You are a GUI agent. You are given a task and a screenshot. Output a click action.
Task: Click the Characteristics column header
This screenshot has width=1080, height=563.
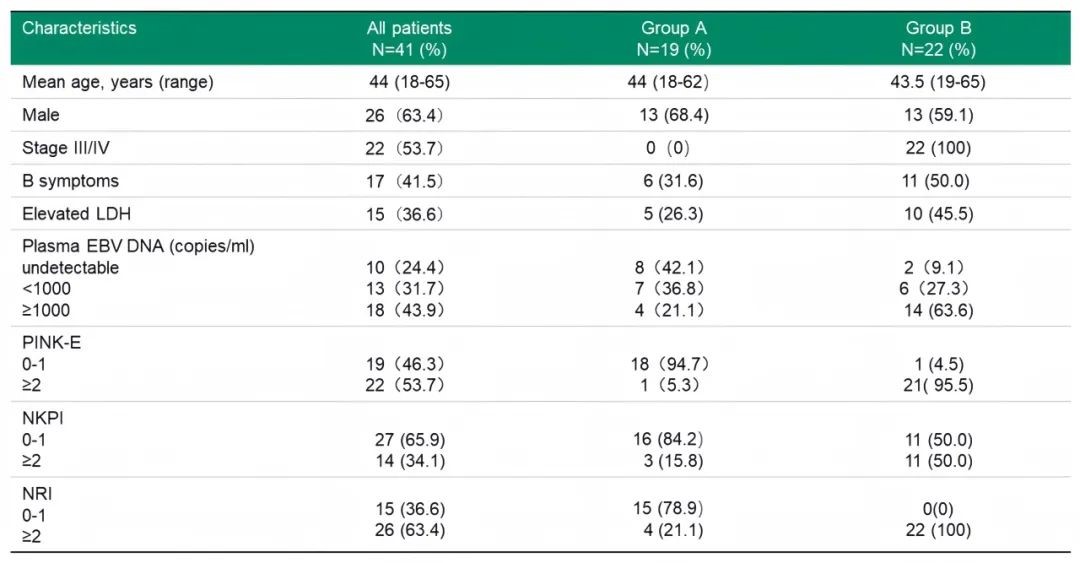point(79,28)
